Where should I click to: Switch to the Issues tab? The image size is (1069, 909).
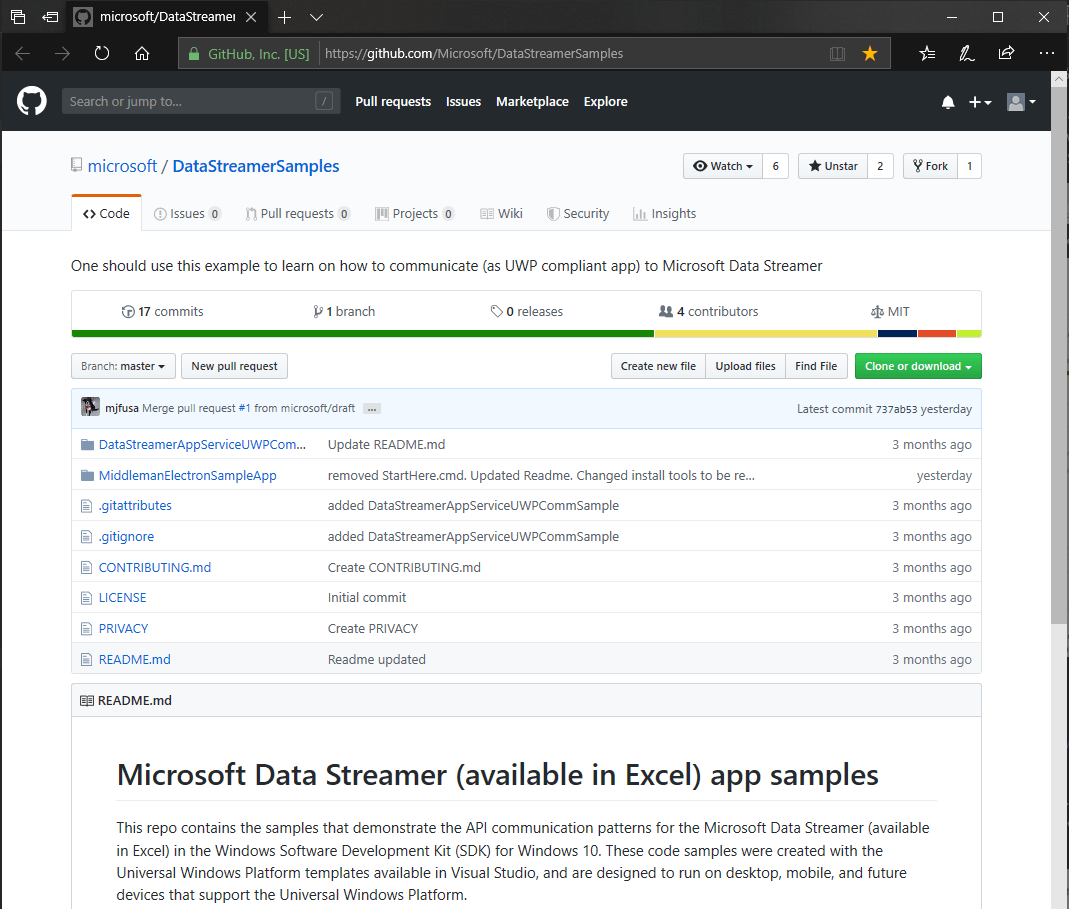click(x=187, y=213)
